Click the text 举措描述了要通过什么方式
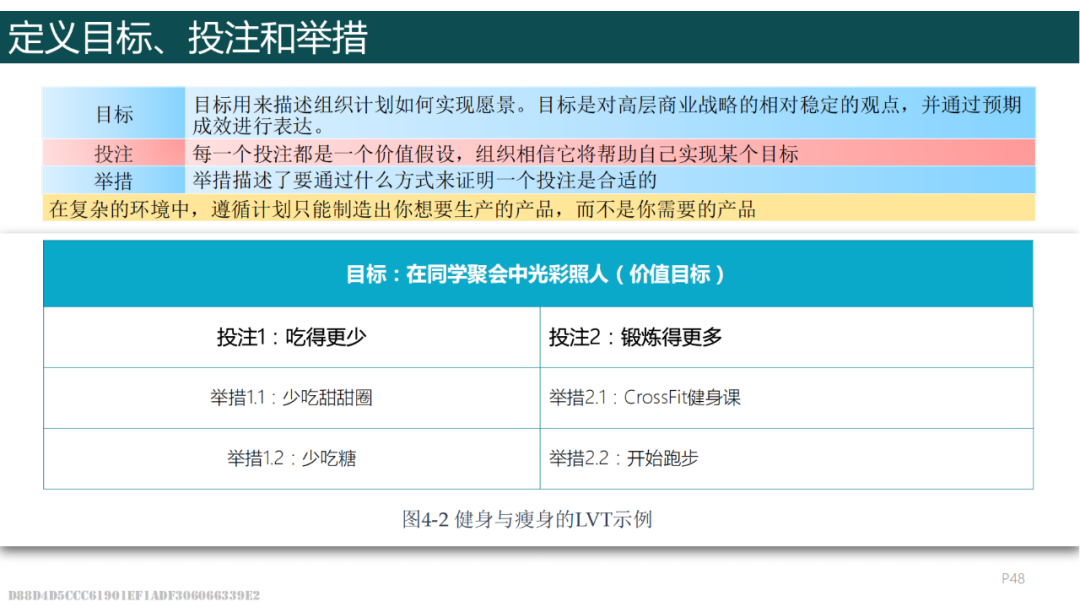The width and height of the screenshot is (1080, 607). click(424, 181)
